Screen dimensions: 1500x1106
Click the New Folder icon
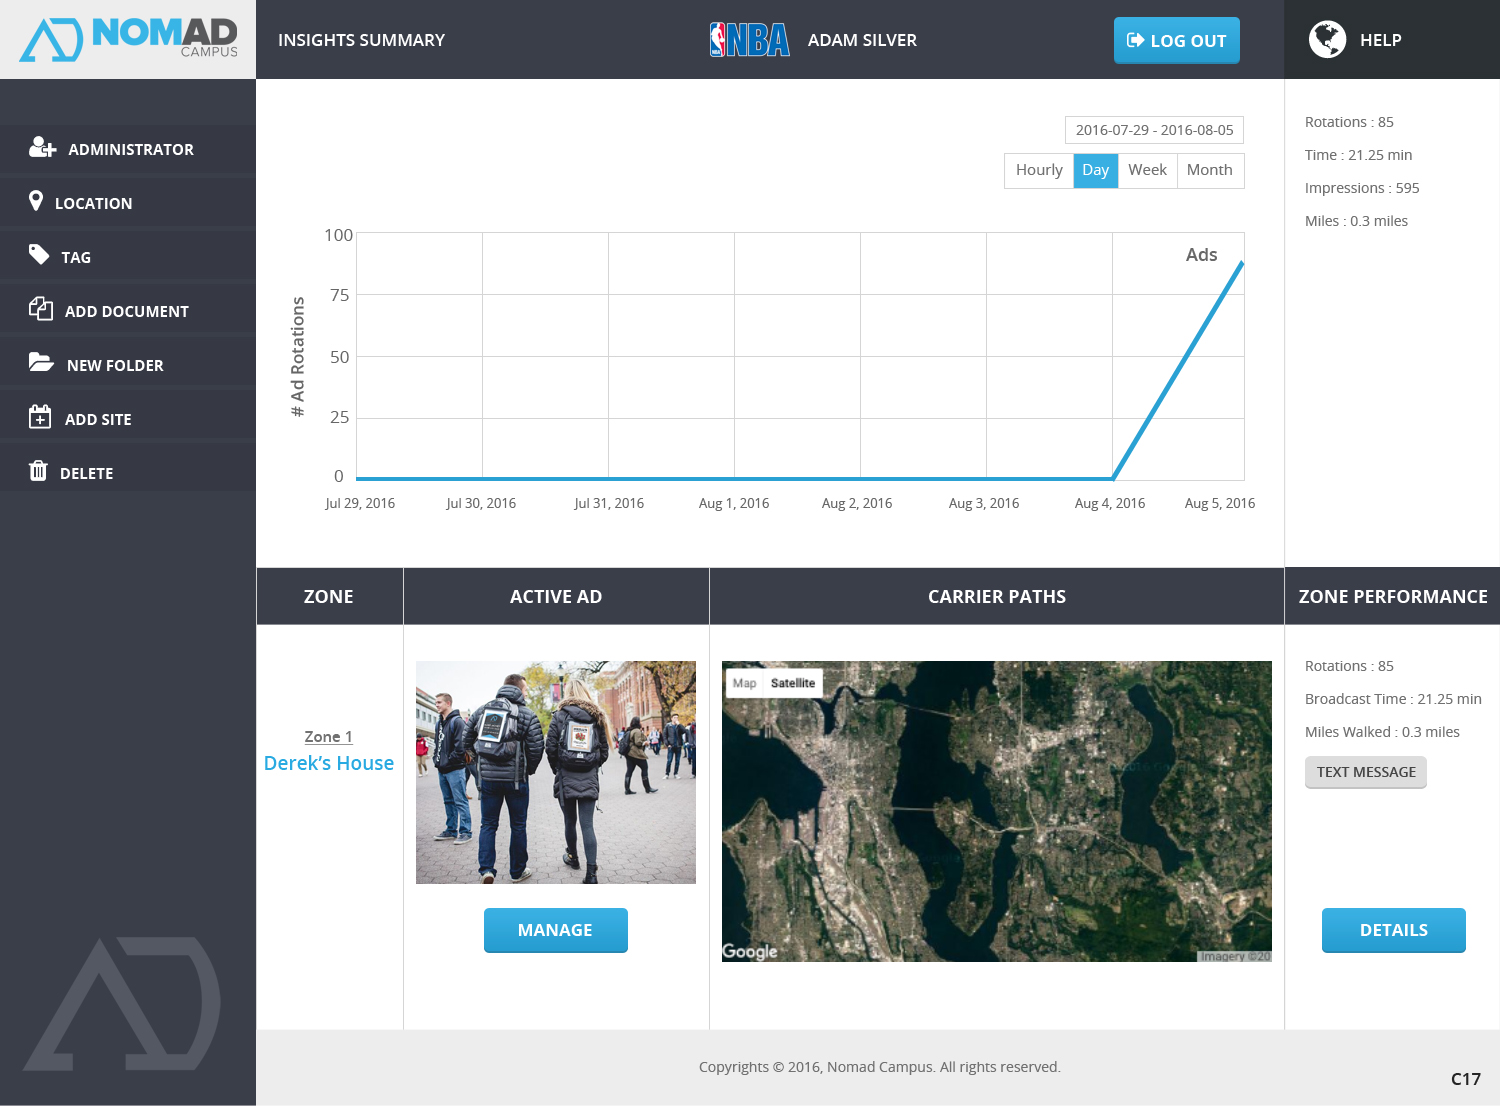click(x=41, y=363)
